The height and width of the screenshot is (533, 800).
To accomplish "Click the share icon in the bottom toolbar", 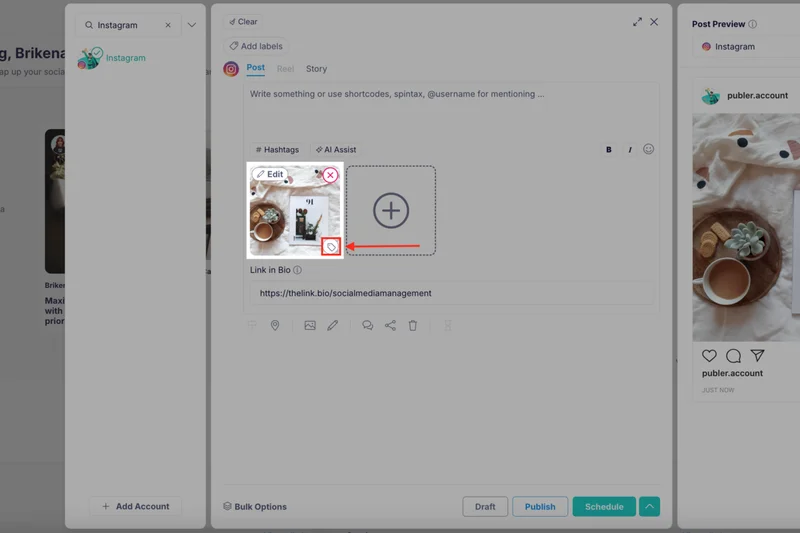I will [390, 325].
